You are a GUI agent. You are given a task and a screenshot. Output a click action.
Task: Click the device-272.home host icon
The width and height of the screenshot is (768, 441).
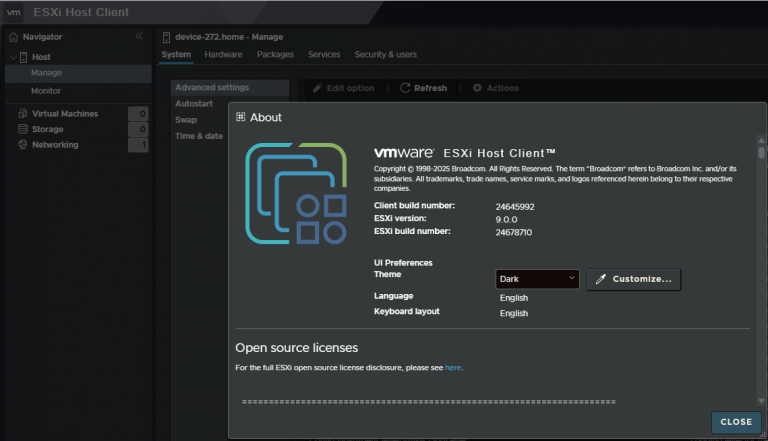[167, 37]
